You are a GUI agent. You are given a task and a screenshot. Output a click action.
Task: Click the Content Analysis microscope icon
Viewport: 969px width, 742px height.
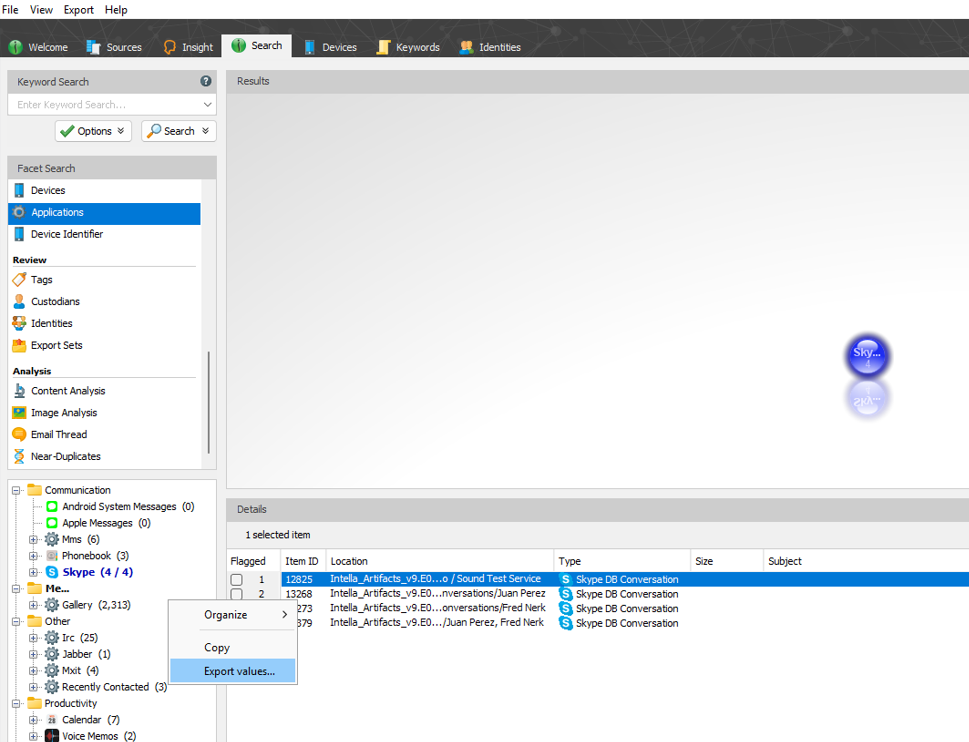[x=19, y=391]
